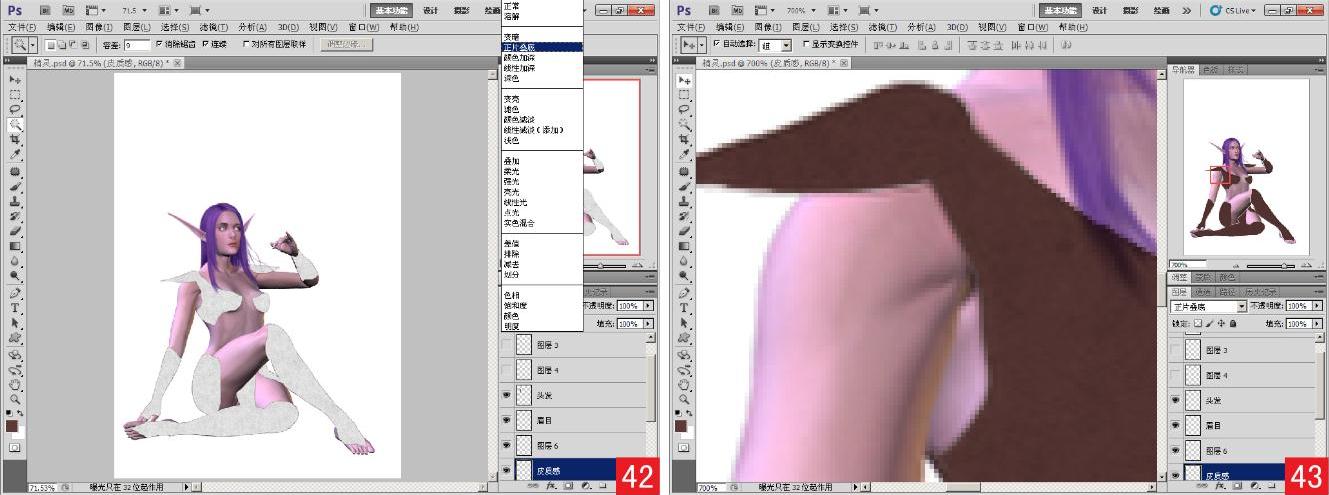Viewport: 1329px width, 495px height.
Task: Hide 头发 layer in right layers panel
Action: click(x=1176, y=399)
